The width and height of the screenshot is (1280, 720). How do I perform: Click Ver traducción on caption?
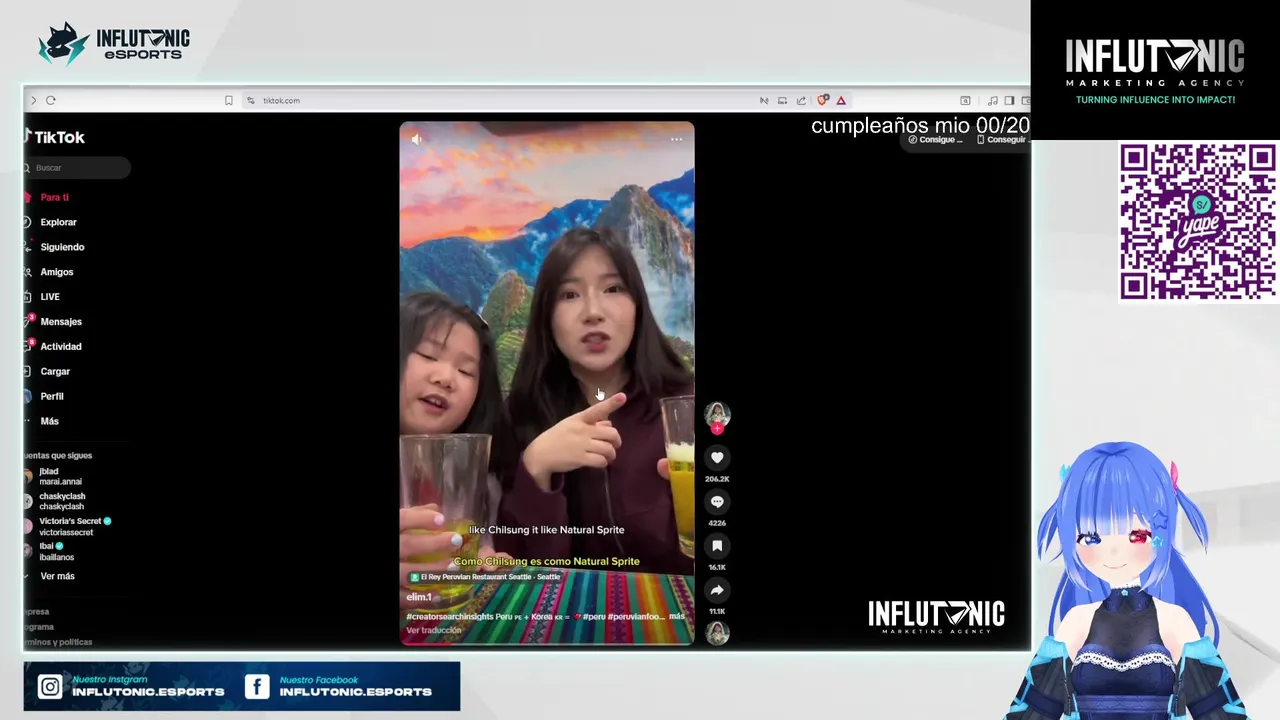coord(433,630)
